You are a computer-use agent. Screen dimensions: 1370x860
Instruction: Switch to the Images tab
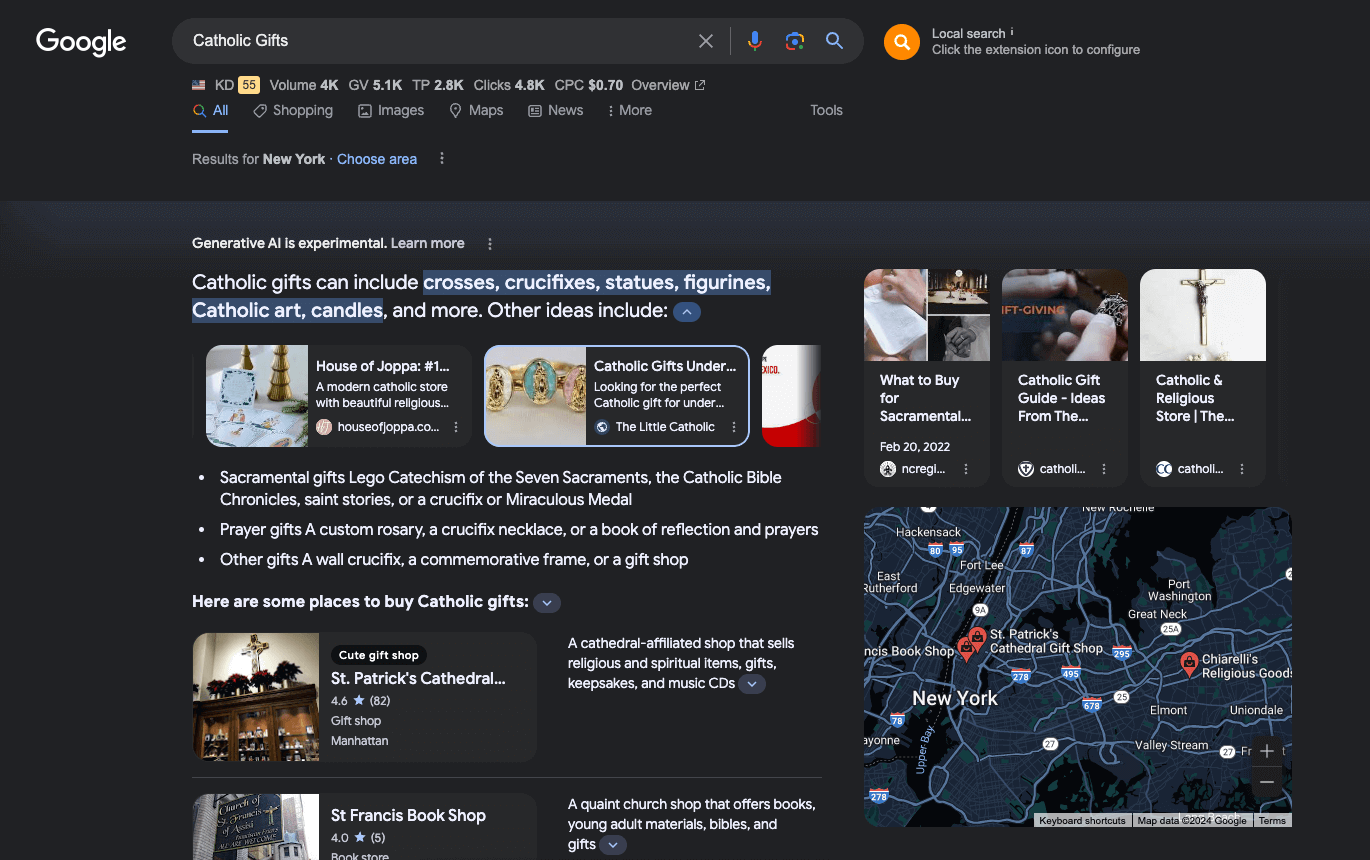(391, 111)
